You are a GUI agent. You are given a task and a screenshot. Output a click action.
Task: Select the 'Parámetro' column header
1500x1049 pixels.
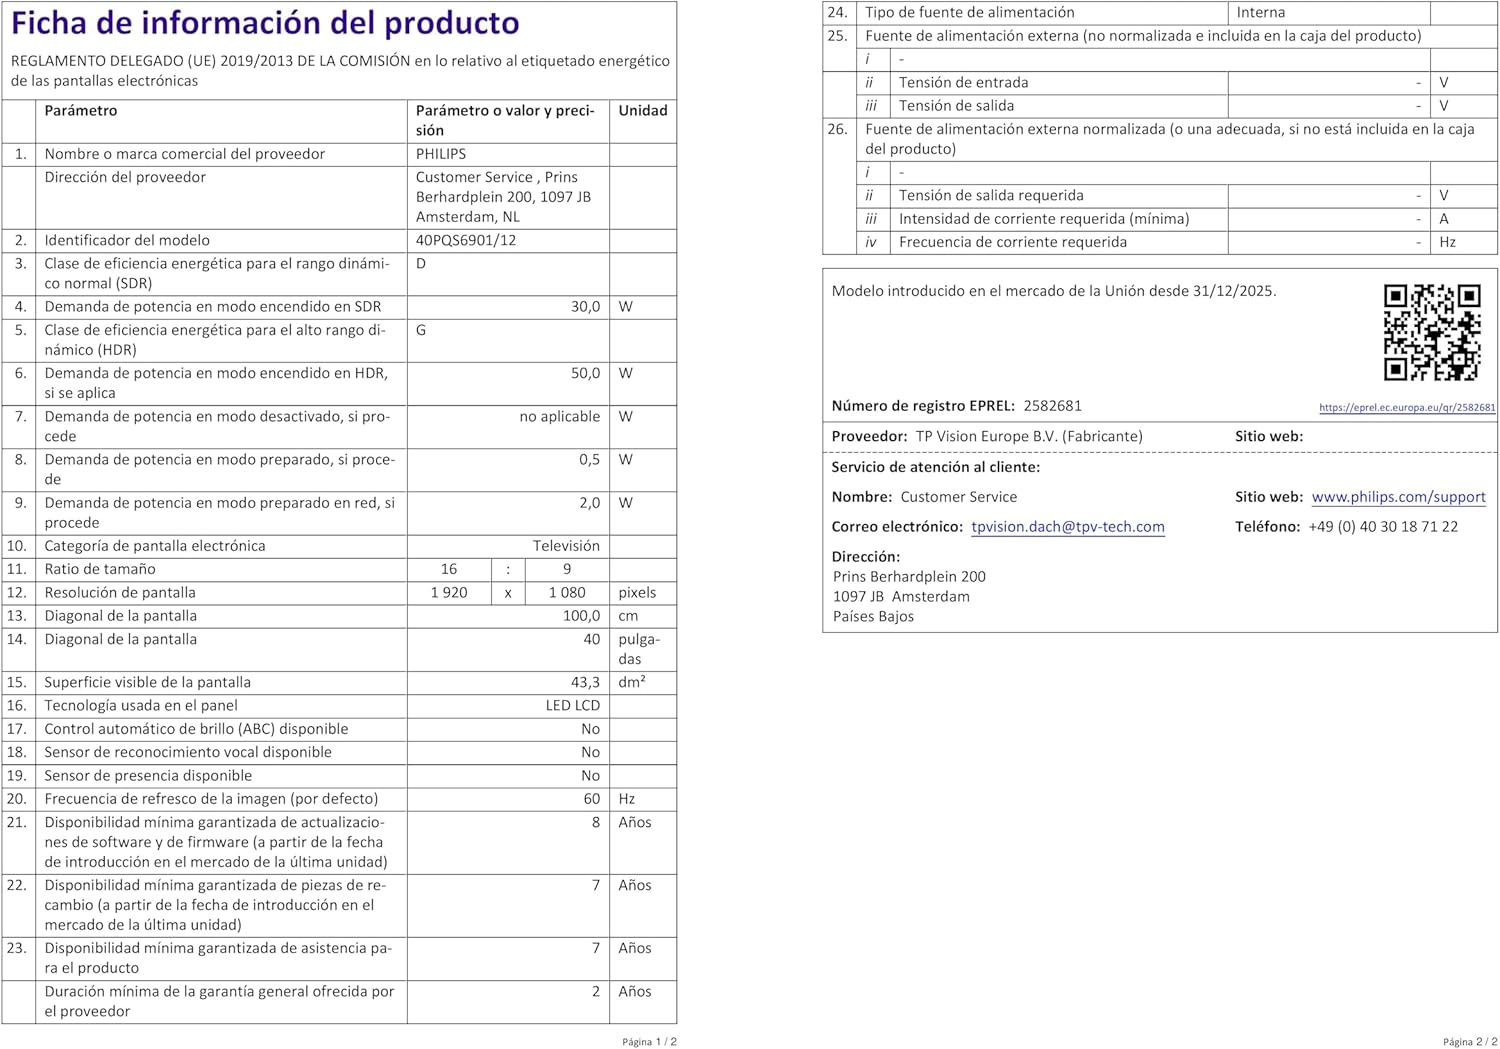point(80,111)
